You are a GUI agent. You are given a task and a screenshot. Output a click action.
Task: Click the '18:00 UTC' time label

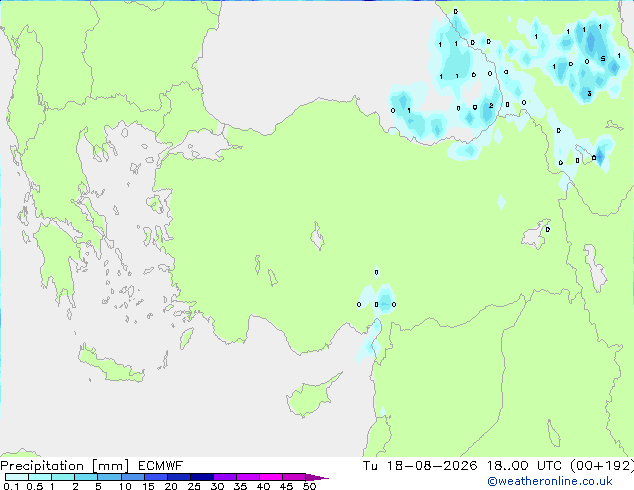tap(524, 466)
